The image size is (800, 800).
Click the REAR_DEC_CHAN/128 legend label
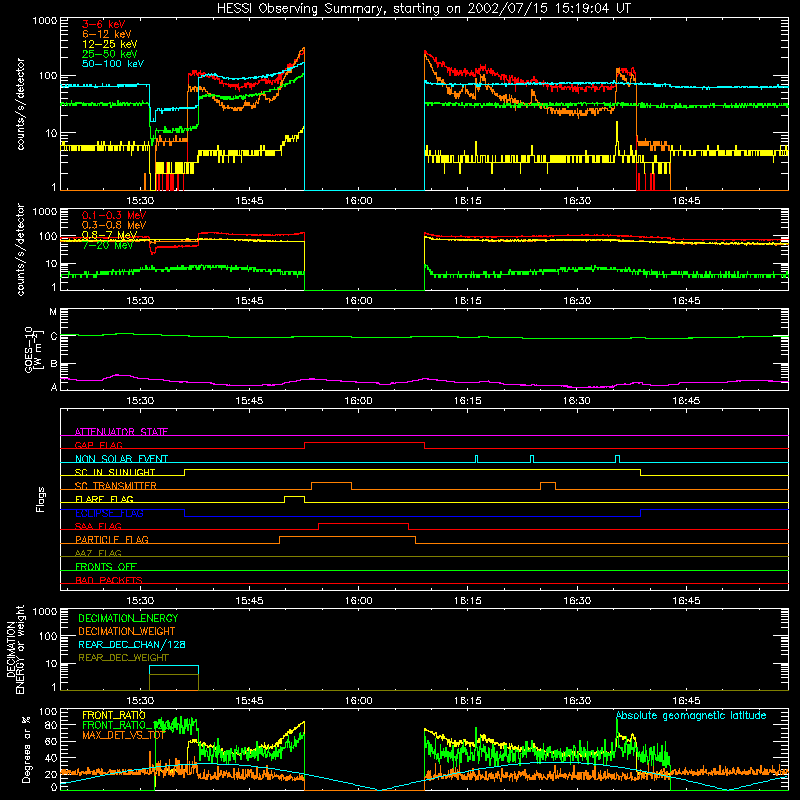(132, 644)
